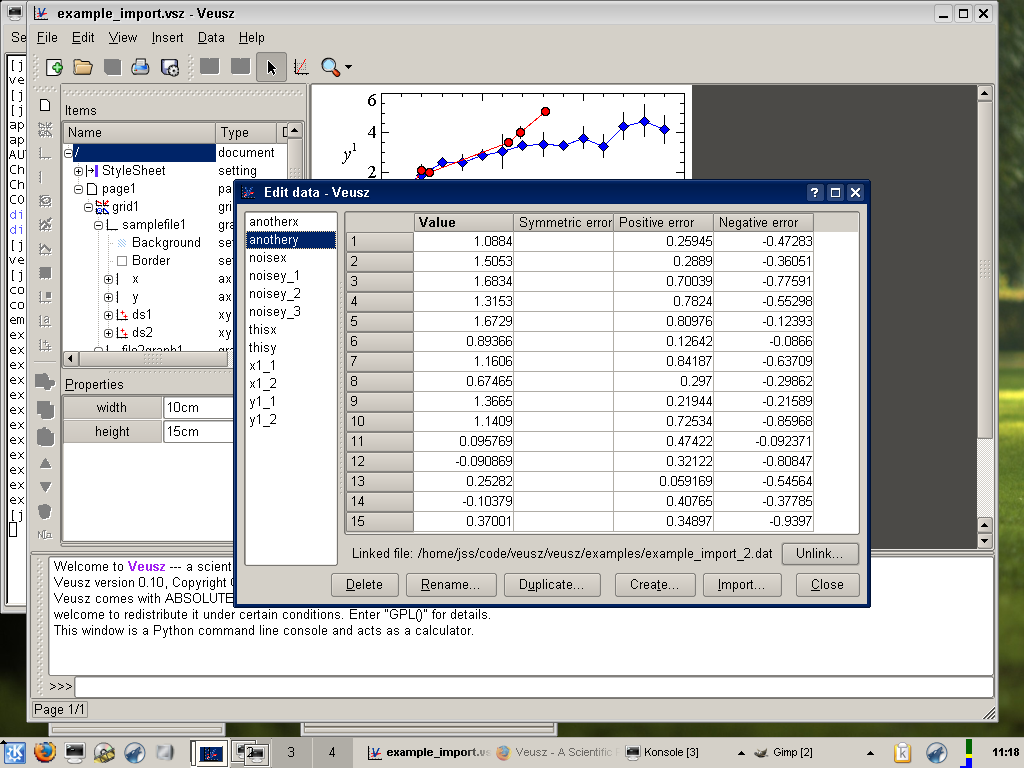This screenshot has width=1024, height=768.
Task: Expand the ds1 tree node
Action: coord(108,315)
